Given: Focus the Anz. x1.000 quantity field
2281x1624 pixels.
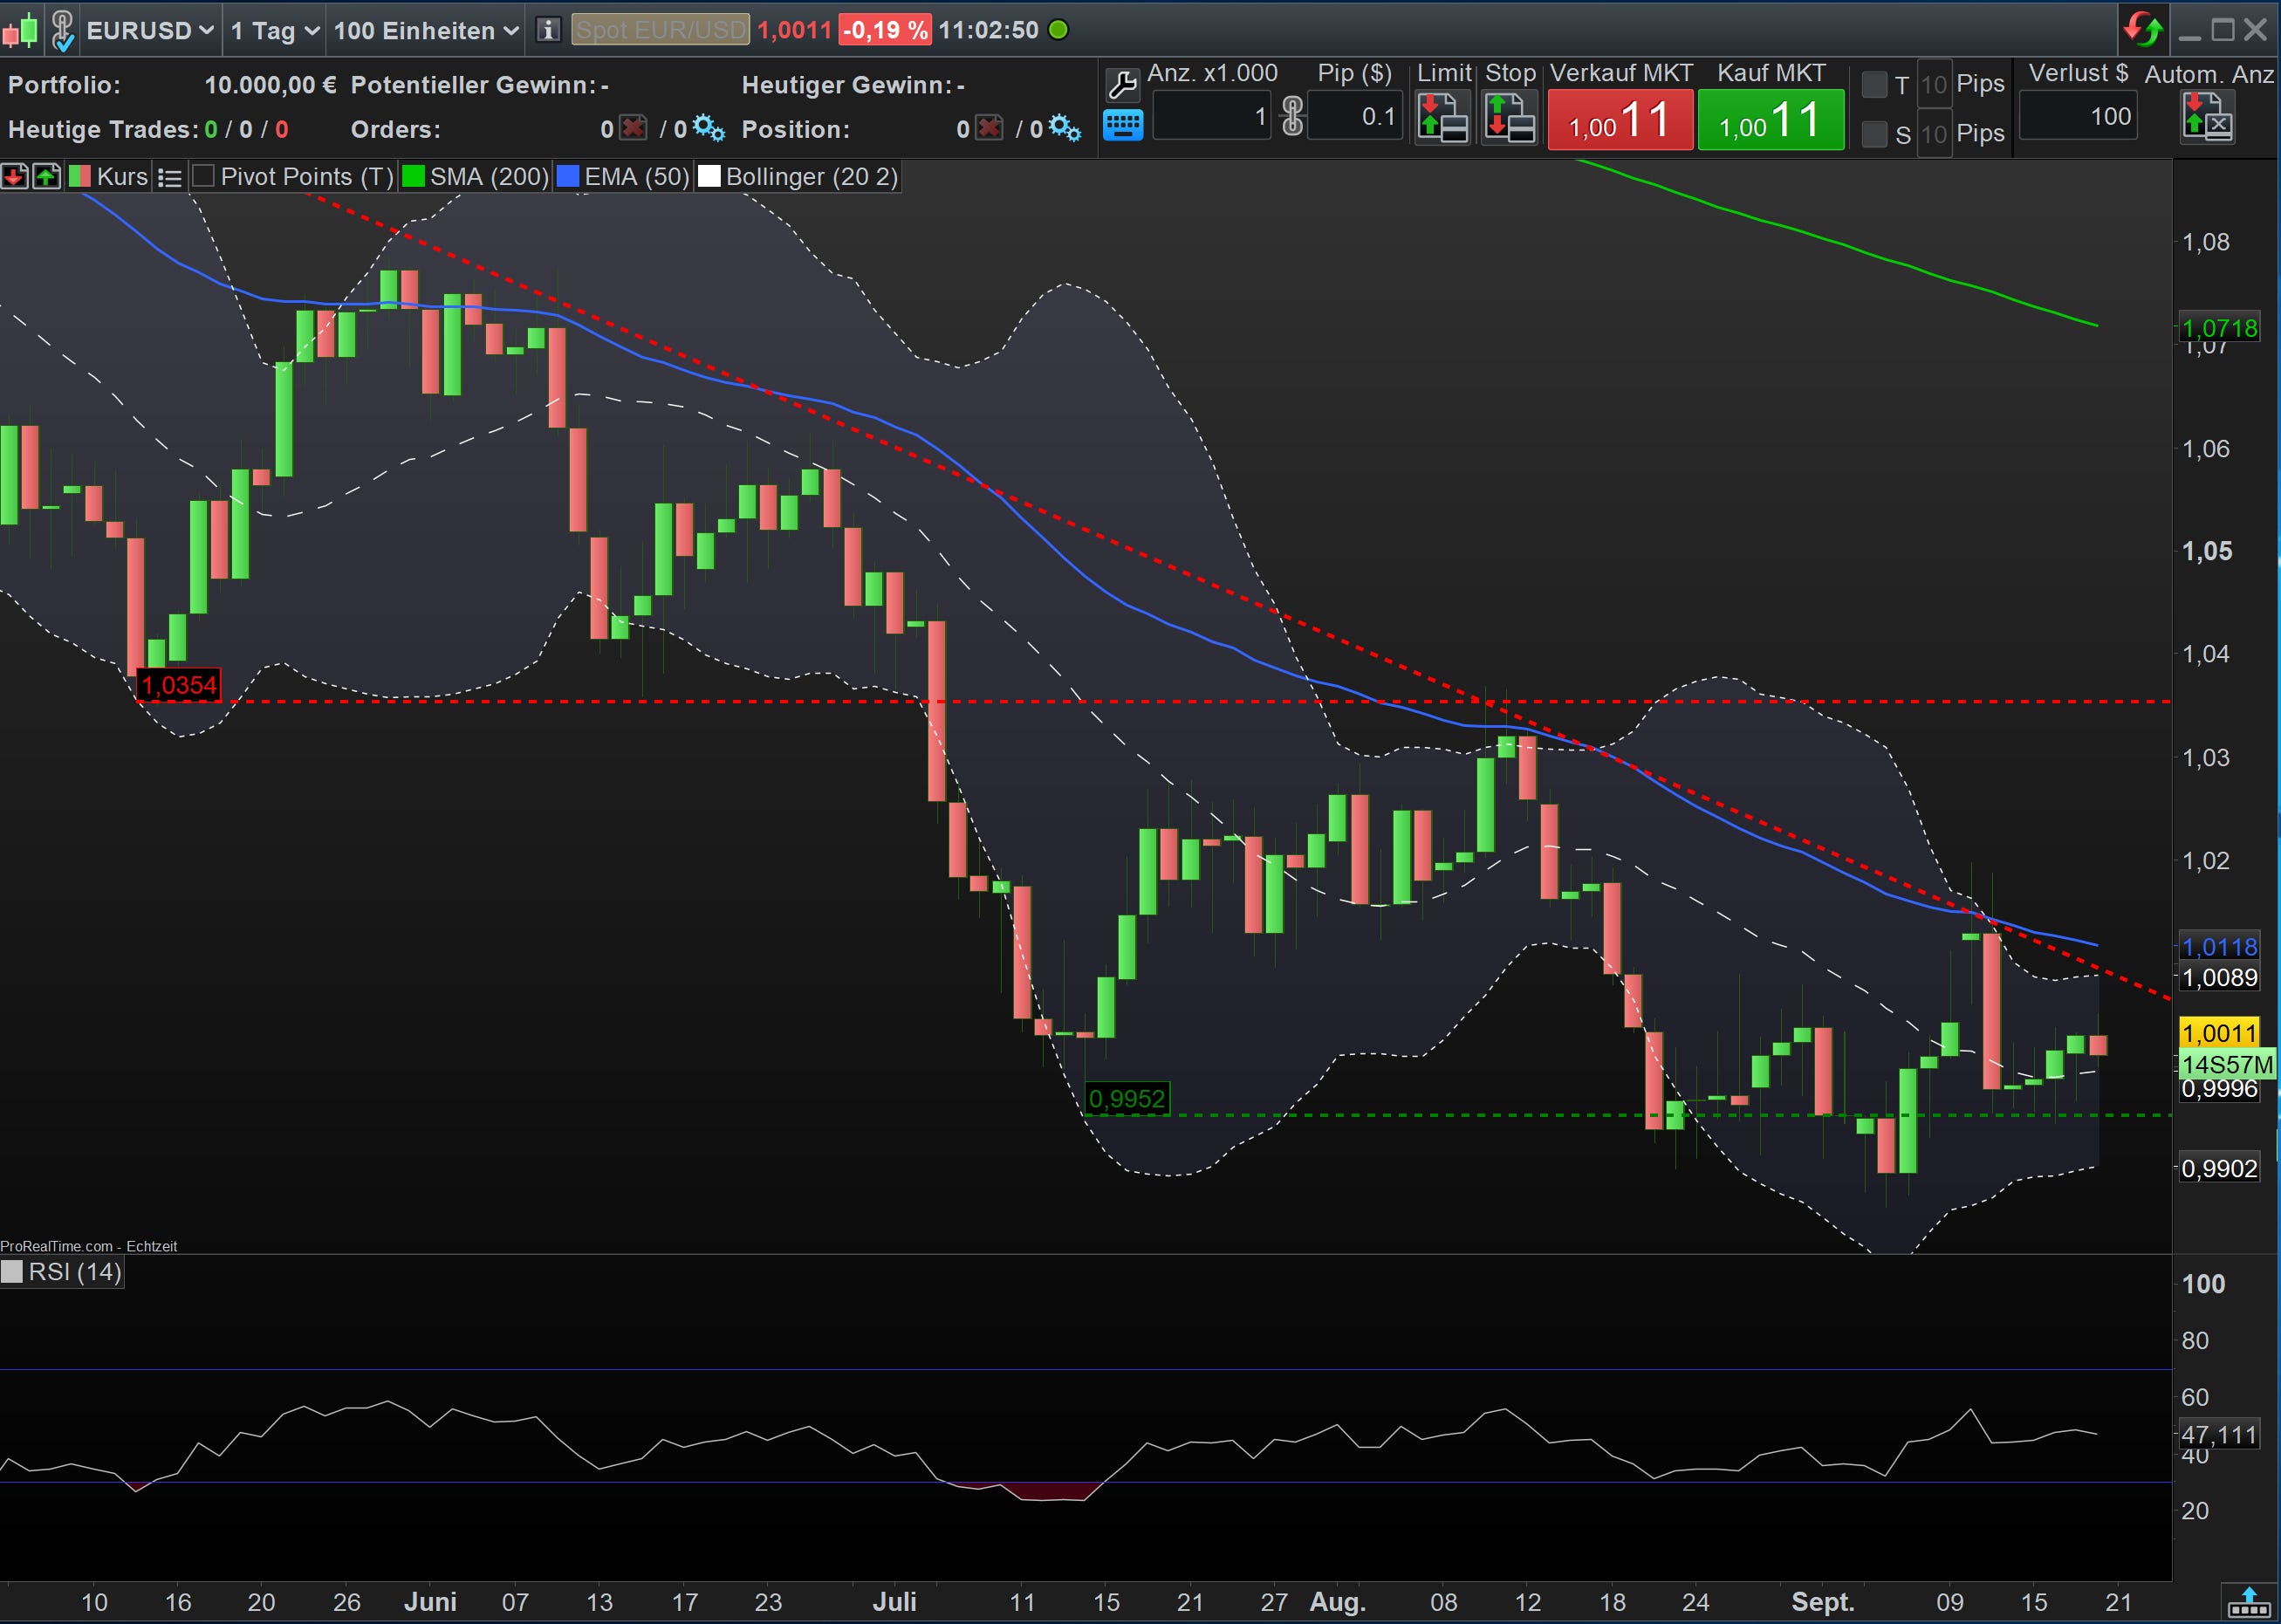Looking at the screenshot, I should tap(1212, 117).
